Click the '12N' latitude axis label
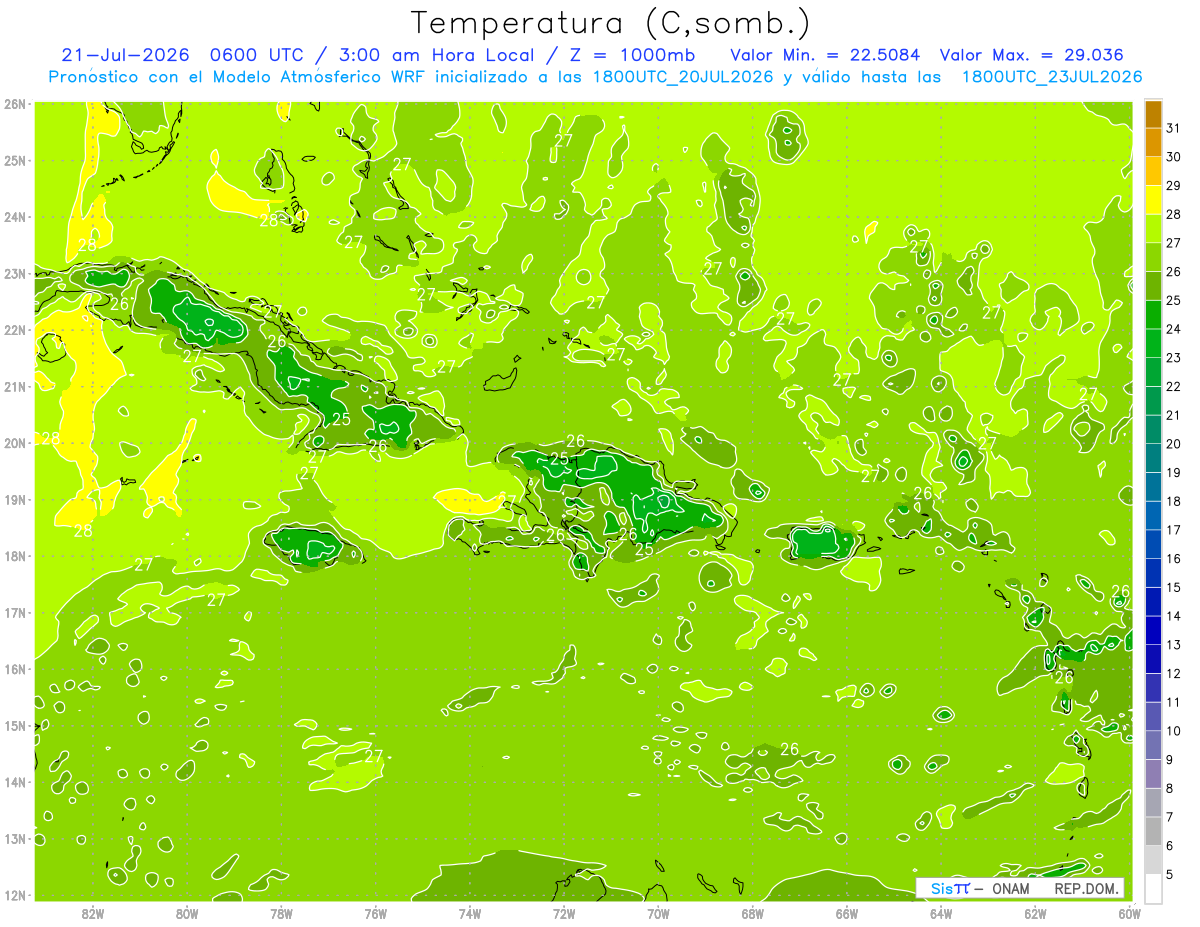Image resolution: width=1200 pixels, height=927 pixels. (15, 895)
